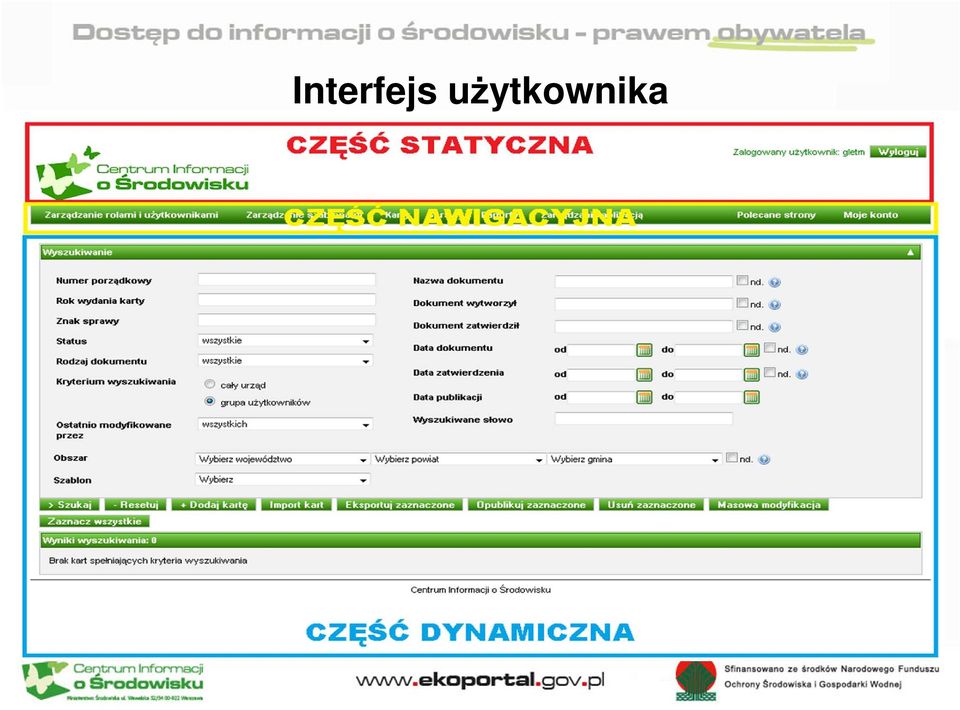Open the Status dropdown
Image resolution: width=960 pixels, height=710 pixels.
pos(285,341)
